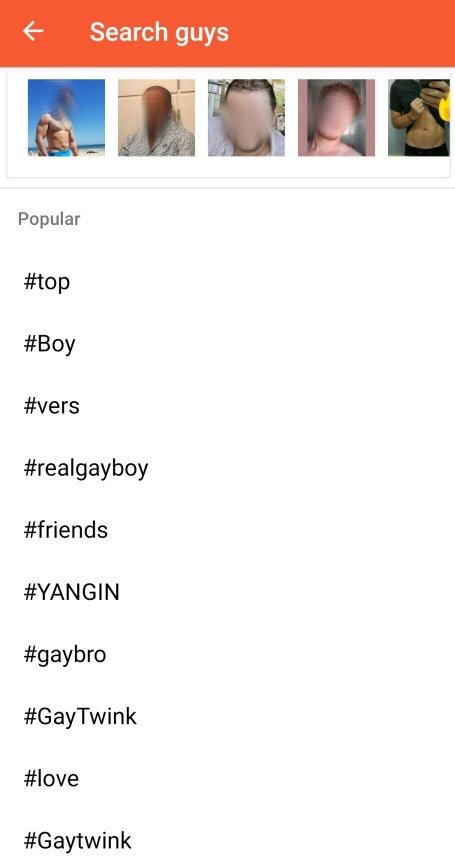Open the patterned shirt profile thumbnail

(x=157, y=118)
